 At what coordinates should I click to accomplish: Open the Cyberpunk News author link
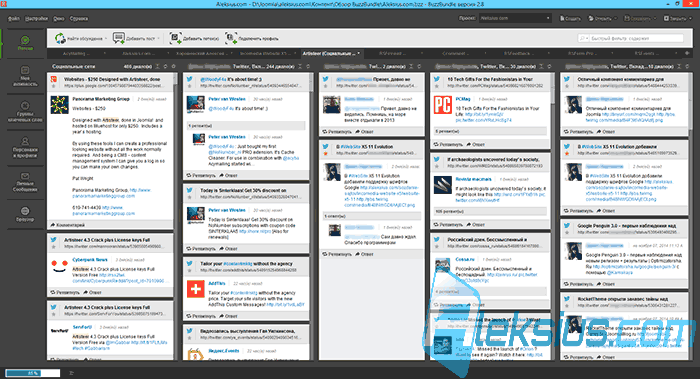(x=90, y=260)
